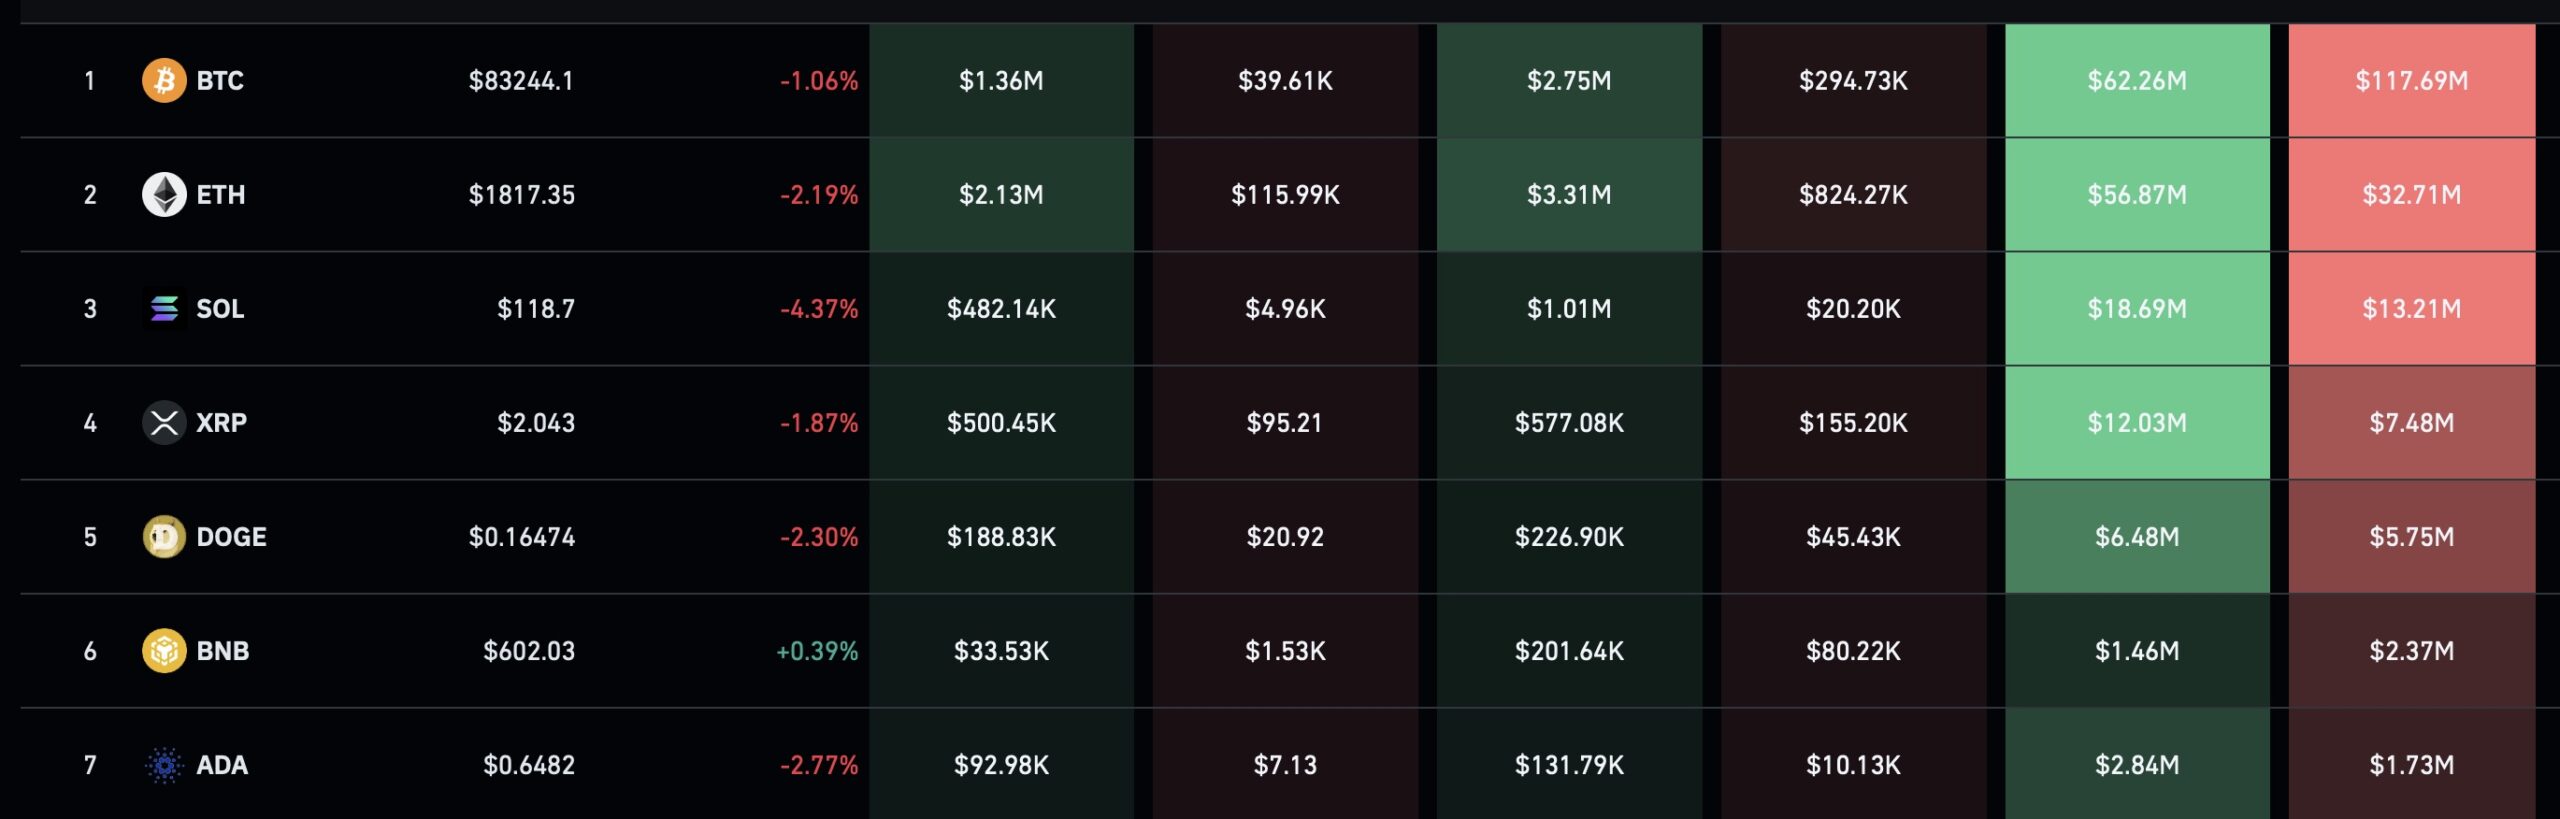
Task: Select BTC price $83244.1
Action: [521, 80]
